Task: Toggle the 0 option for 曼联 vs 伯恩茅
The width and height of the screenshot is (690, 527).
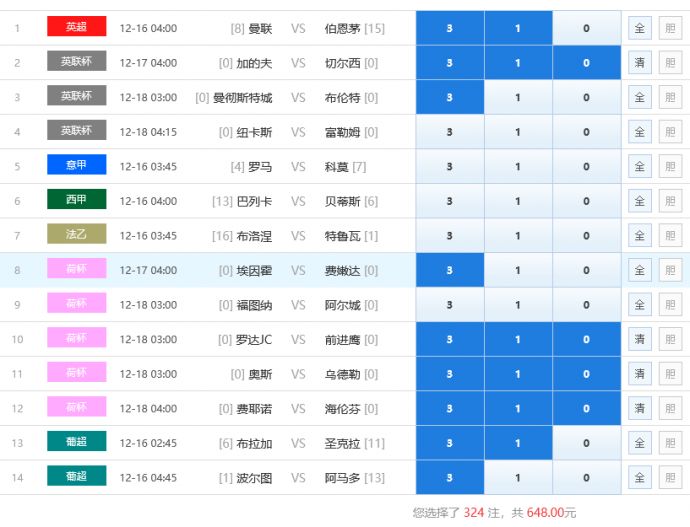Action: [586, 28]
